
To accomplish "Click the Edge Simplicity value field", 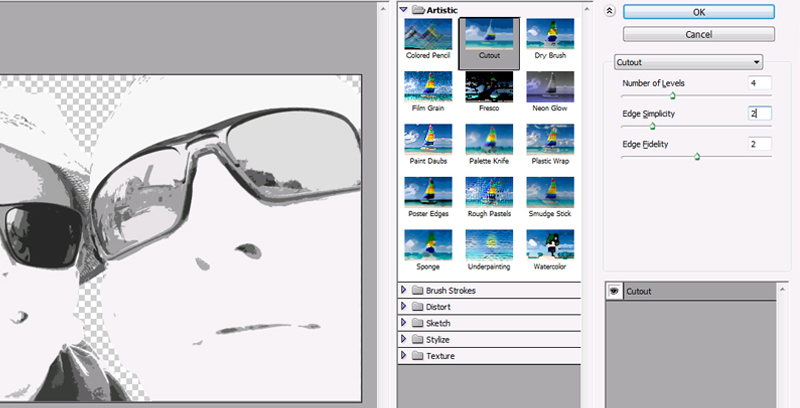I will pyautogui.click(x=760, y=113).
